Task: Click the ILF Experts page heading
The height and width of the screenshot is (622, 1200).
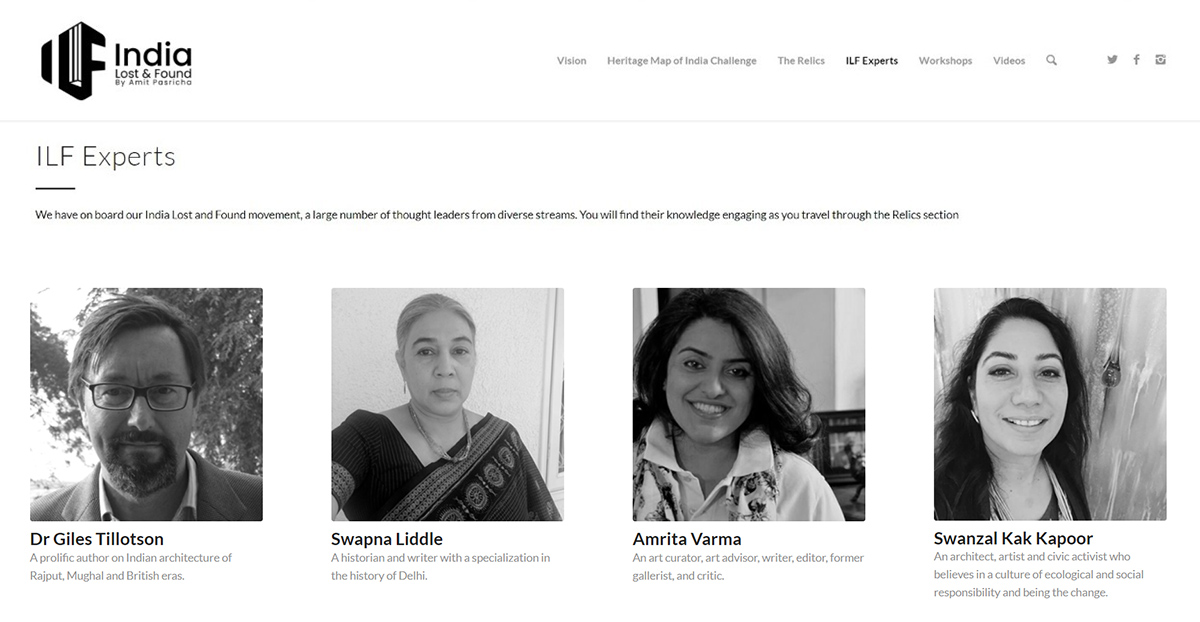Action: click(105, 156)
